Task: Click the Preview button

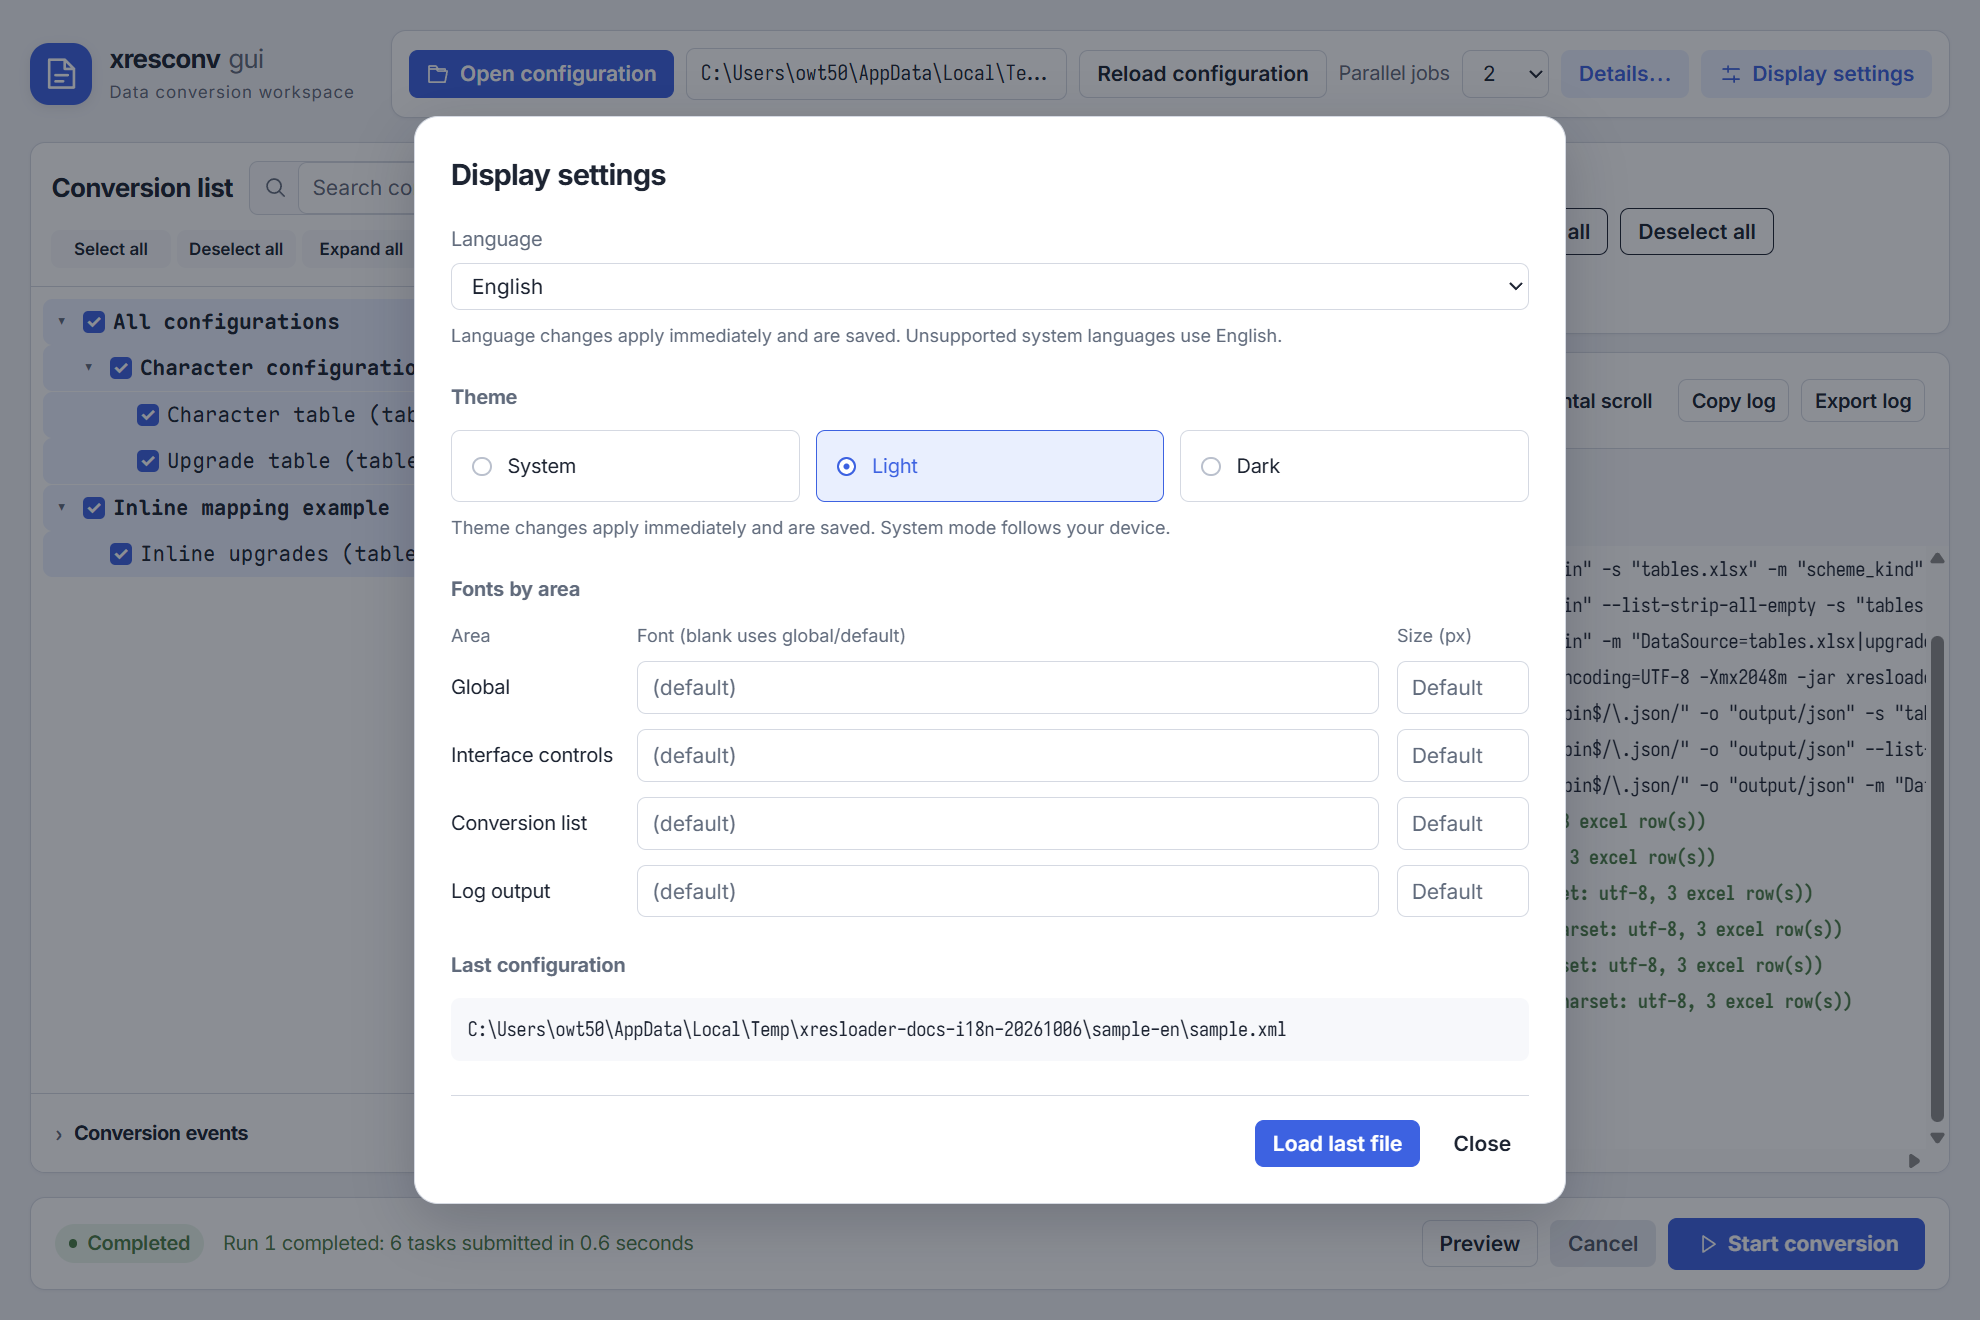Action: point(1479,1244)
